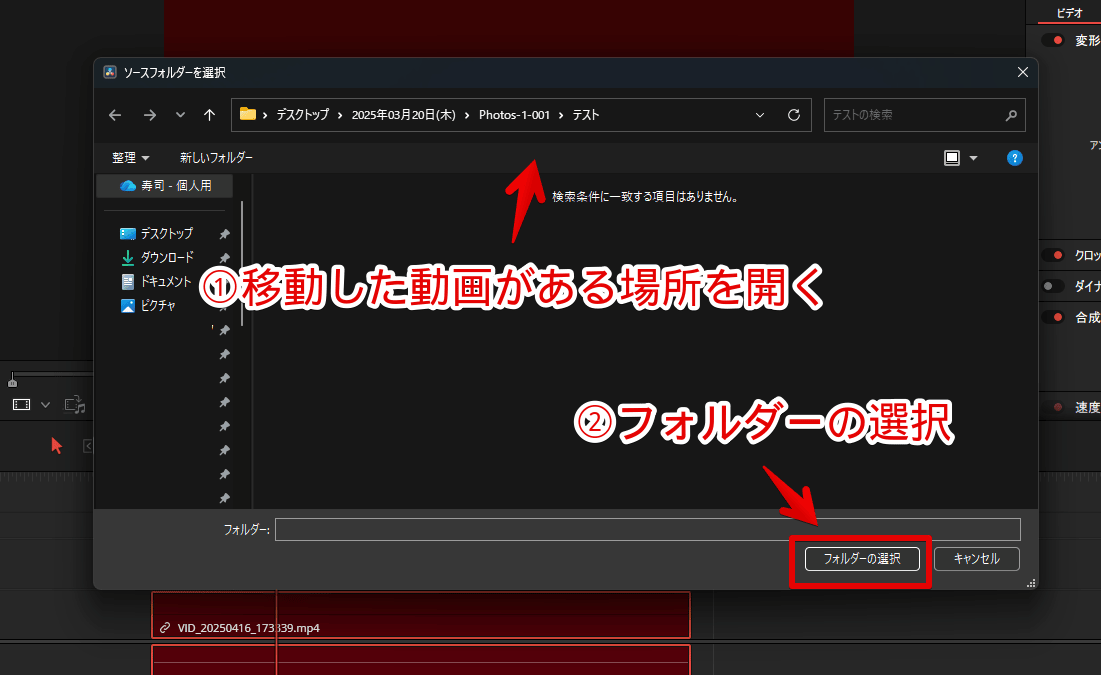Click the Back navigation arrow
The width and height of the screenshot is (1101, 675).
(x=115, y=115)
